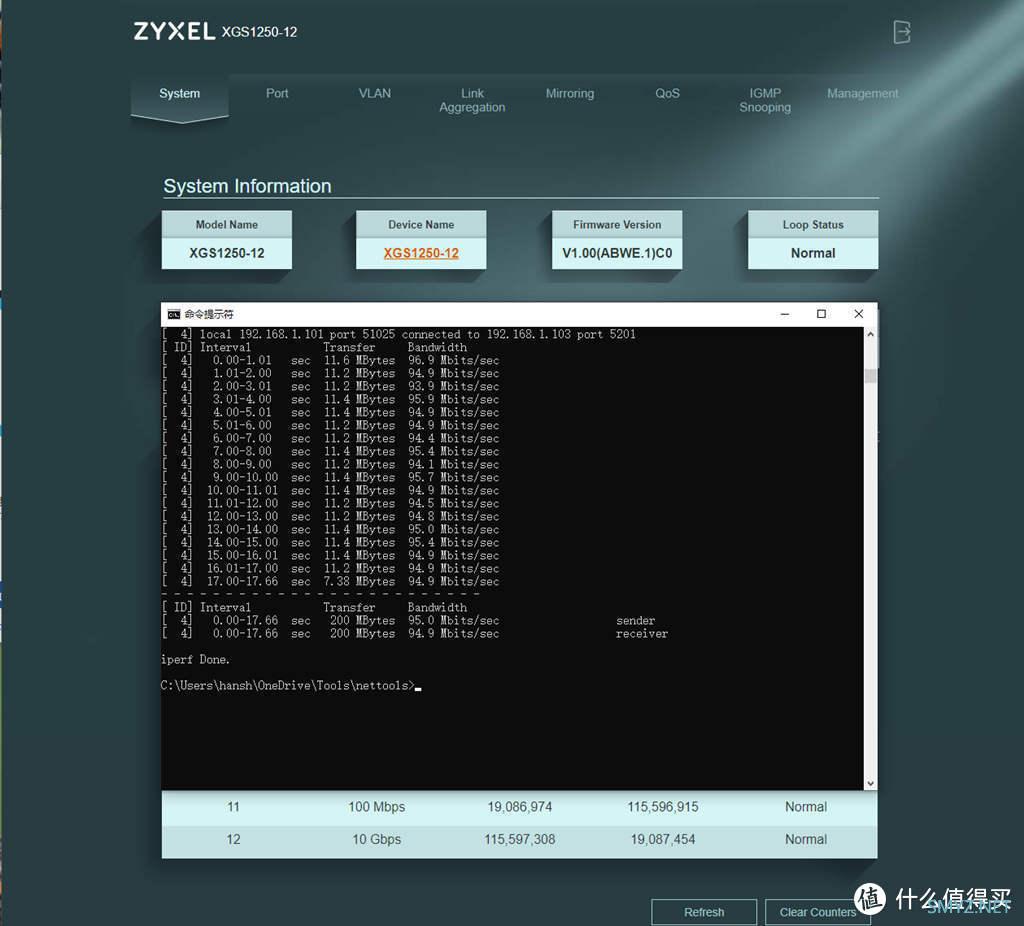Open the Management tab
The width and height of the screenshot is (1024, 926).
(863, 93)
